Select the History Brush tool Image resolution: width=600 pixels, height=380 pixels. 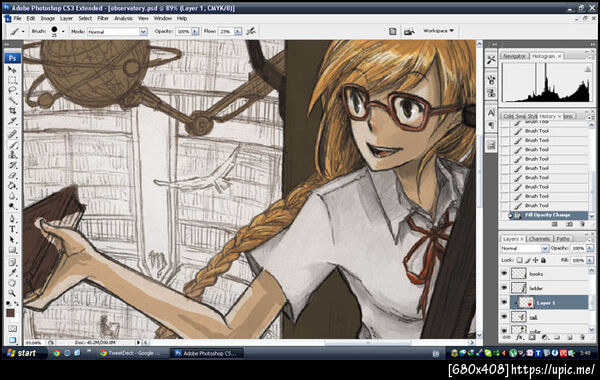pos(12,165)
